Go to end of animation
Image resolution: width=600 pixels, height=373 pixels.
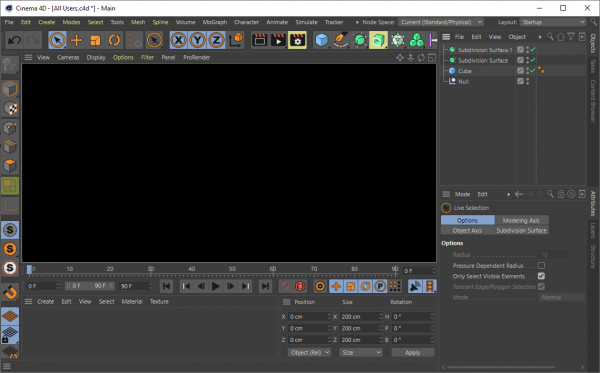(x=265, y=286)
